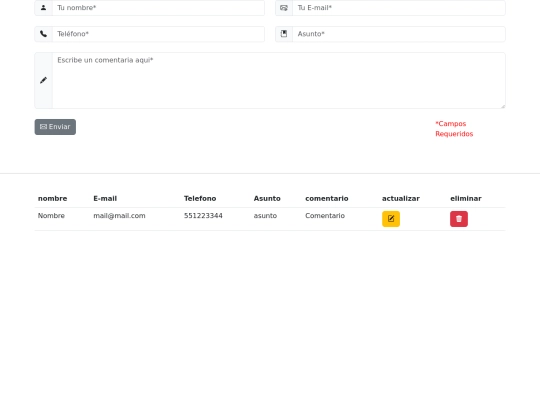Select the Comentario cell in table row

325,216
